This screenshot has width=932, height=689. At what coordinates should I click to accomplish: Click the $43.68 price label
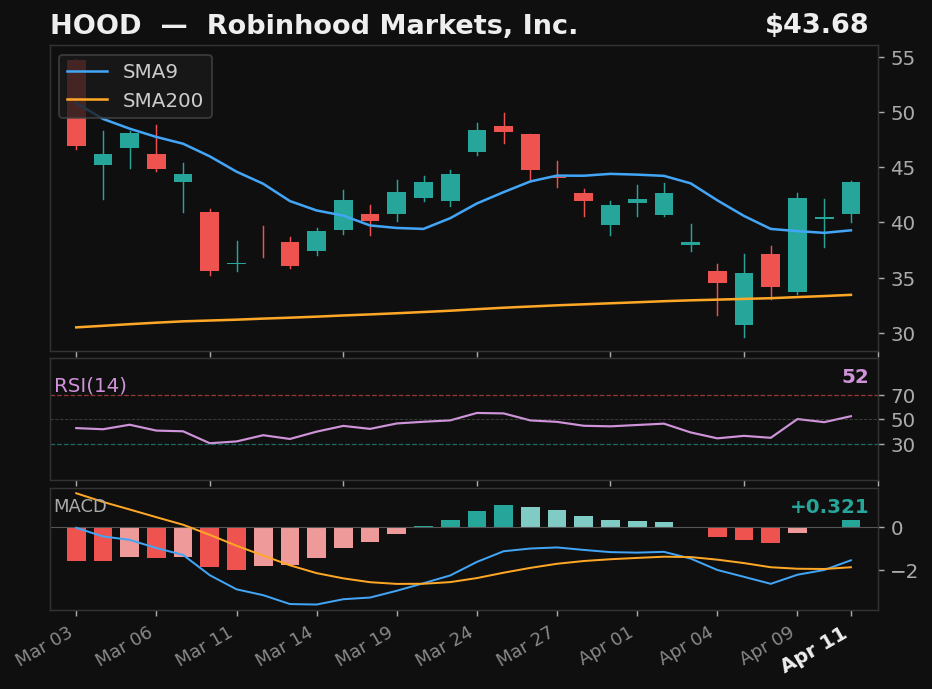point(817,24)
